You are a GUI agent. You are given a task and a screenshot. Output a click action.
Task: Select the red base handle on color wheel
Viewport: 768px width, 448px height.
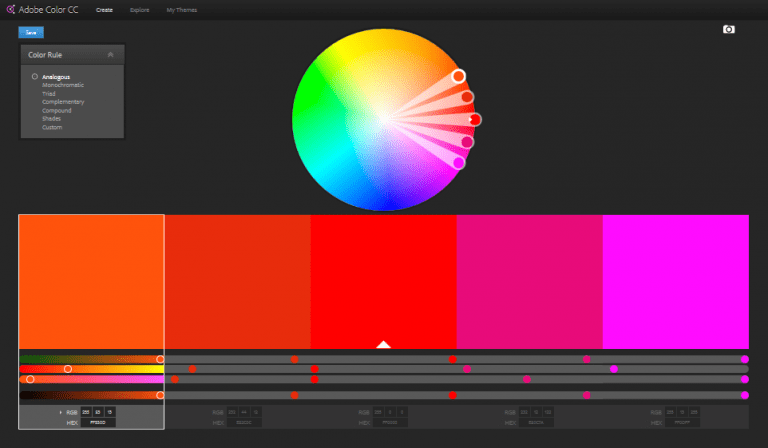point(475,119)
